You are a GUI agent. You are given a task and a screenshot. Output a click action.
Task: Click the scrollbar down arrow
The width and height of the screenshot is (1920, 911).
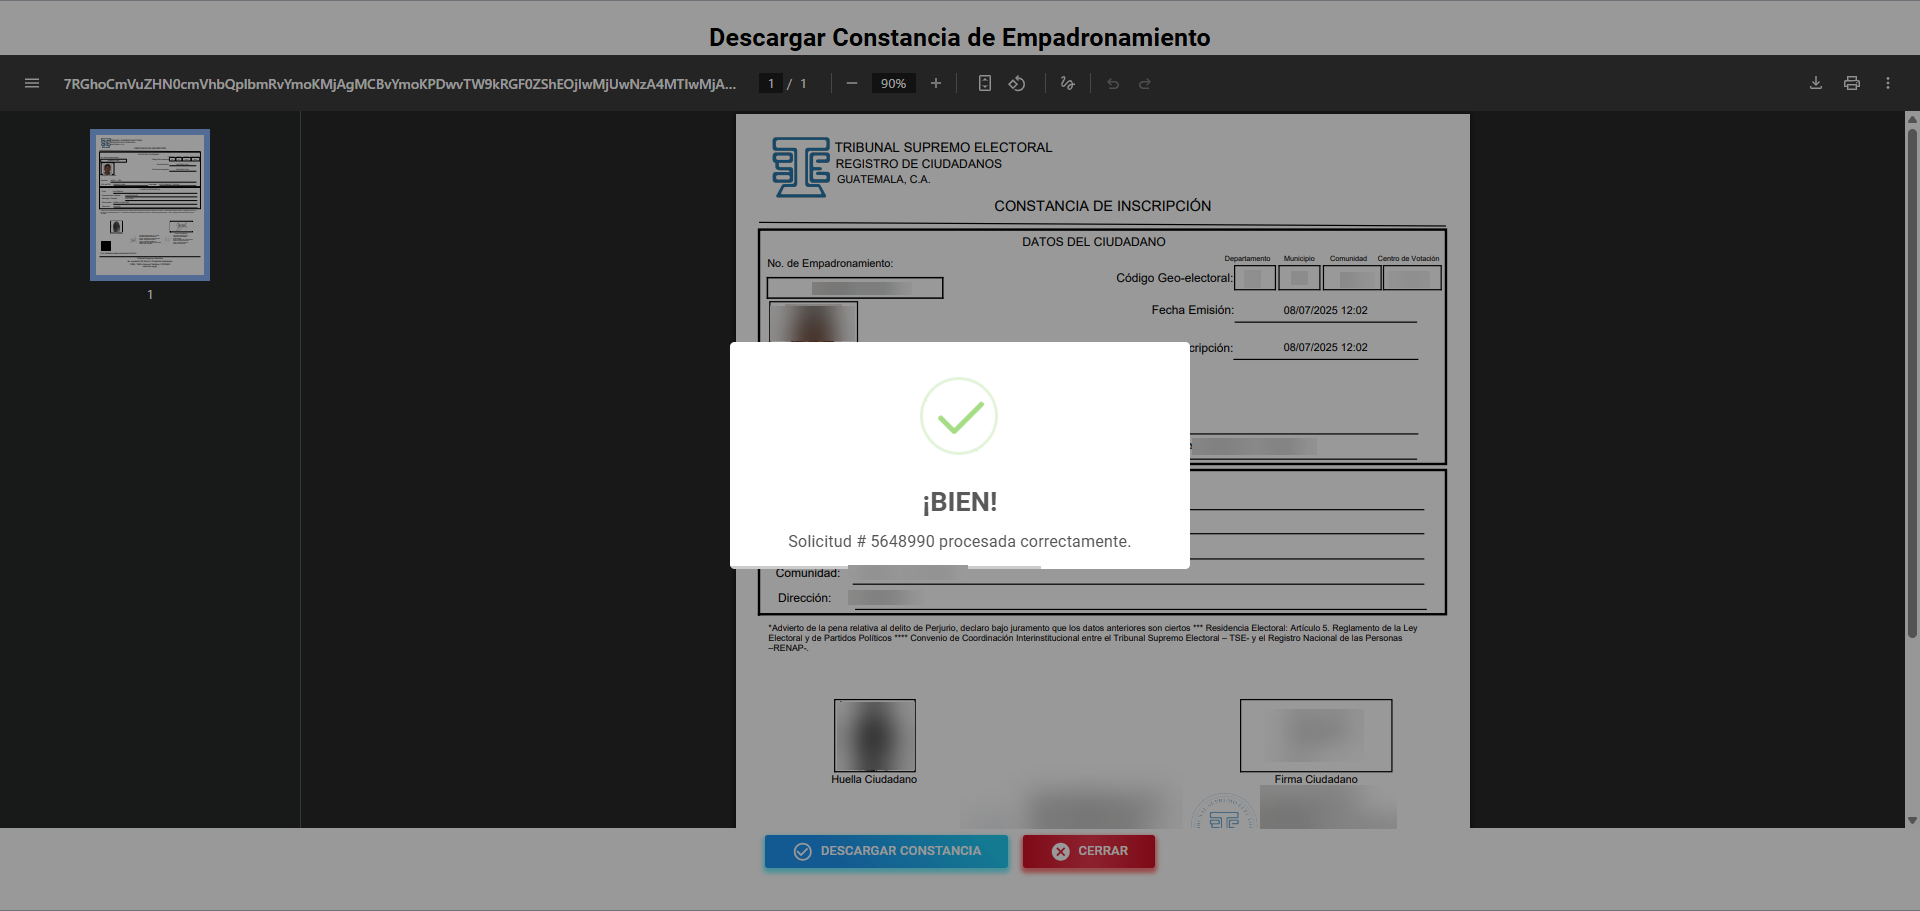pos(1912,820)
